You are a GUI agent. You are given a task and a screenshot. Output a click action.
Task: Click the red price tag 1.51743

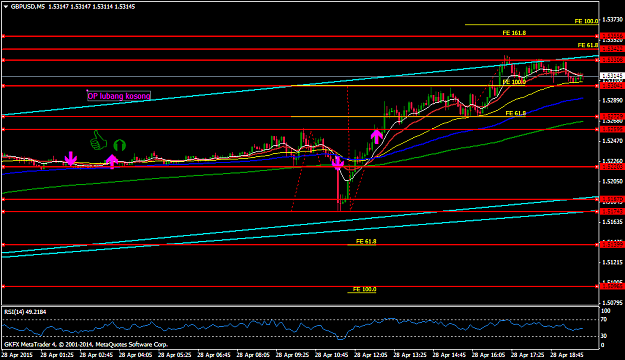(x=612, y=212)
